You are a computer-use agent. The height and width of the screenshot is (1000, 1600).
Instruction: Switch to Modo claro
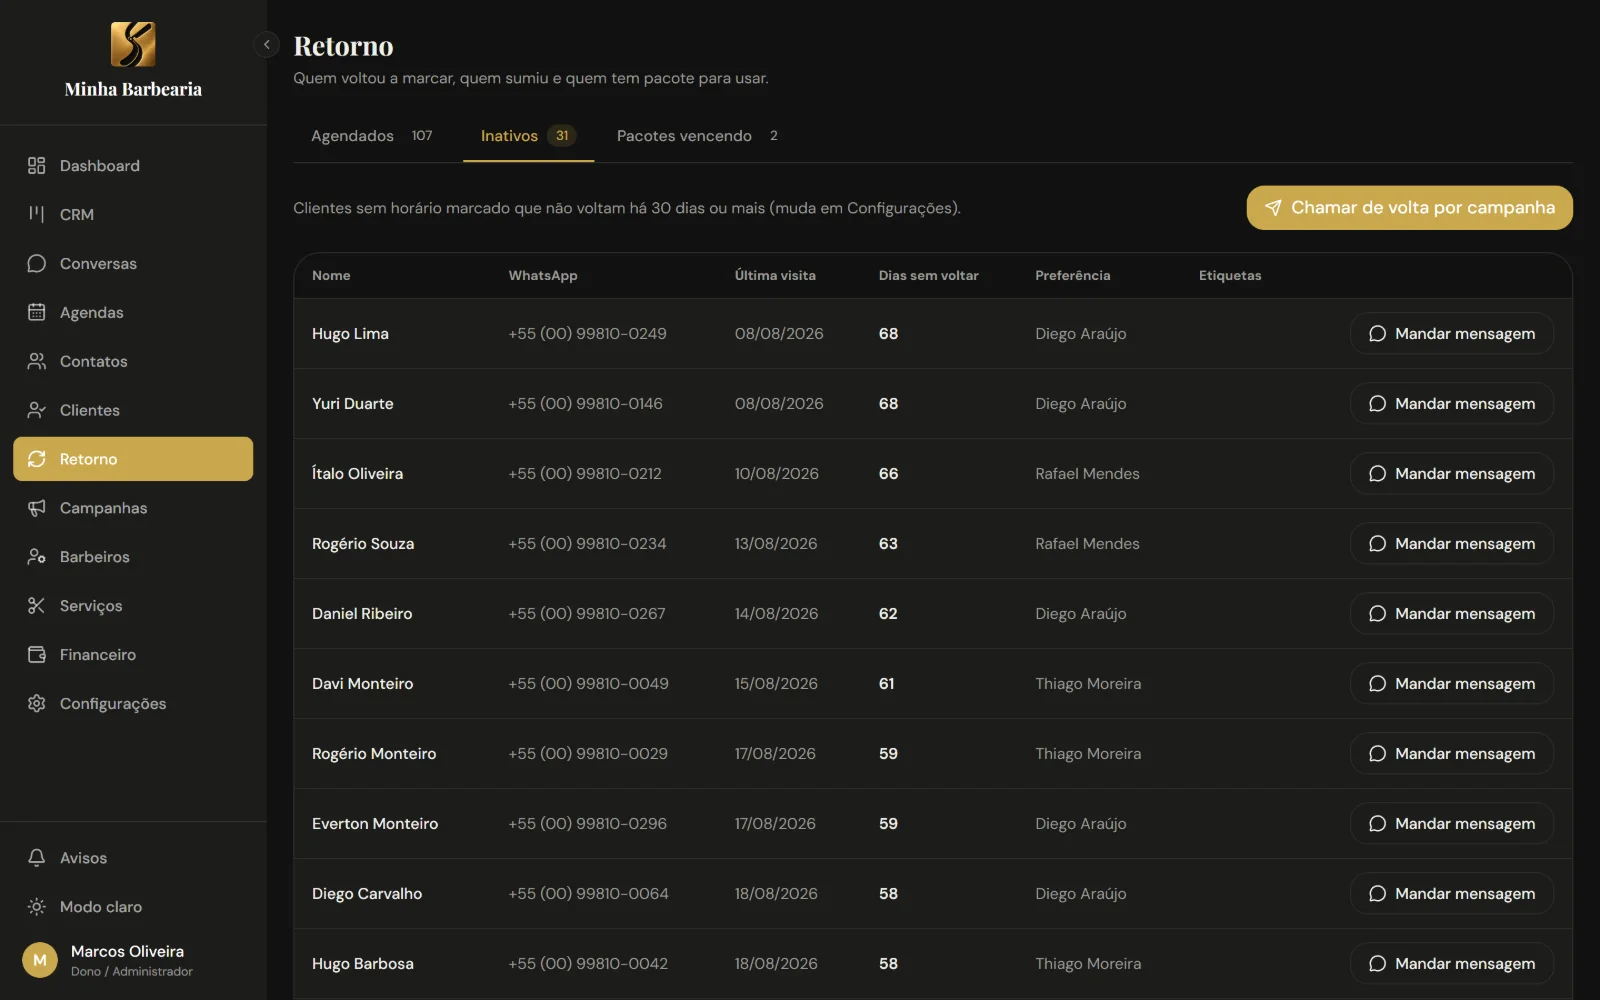click(133, 907)
